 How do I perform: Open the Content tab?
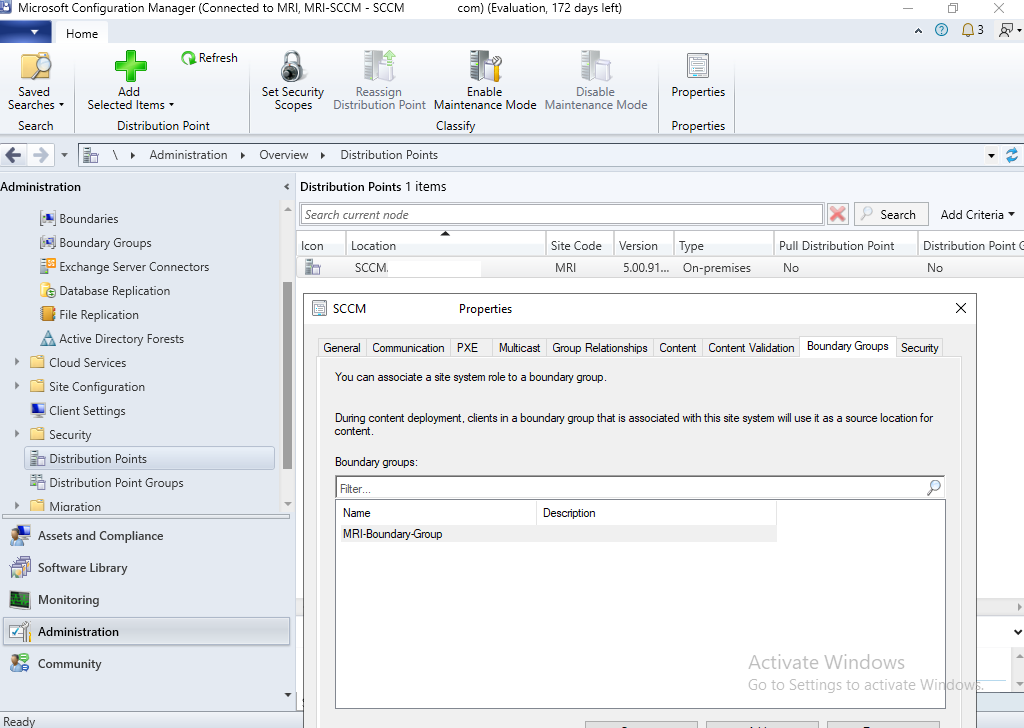(677, 348)
